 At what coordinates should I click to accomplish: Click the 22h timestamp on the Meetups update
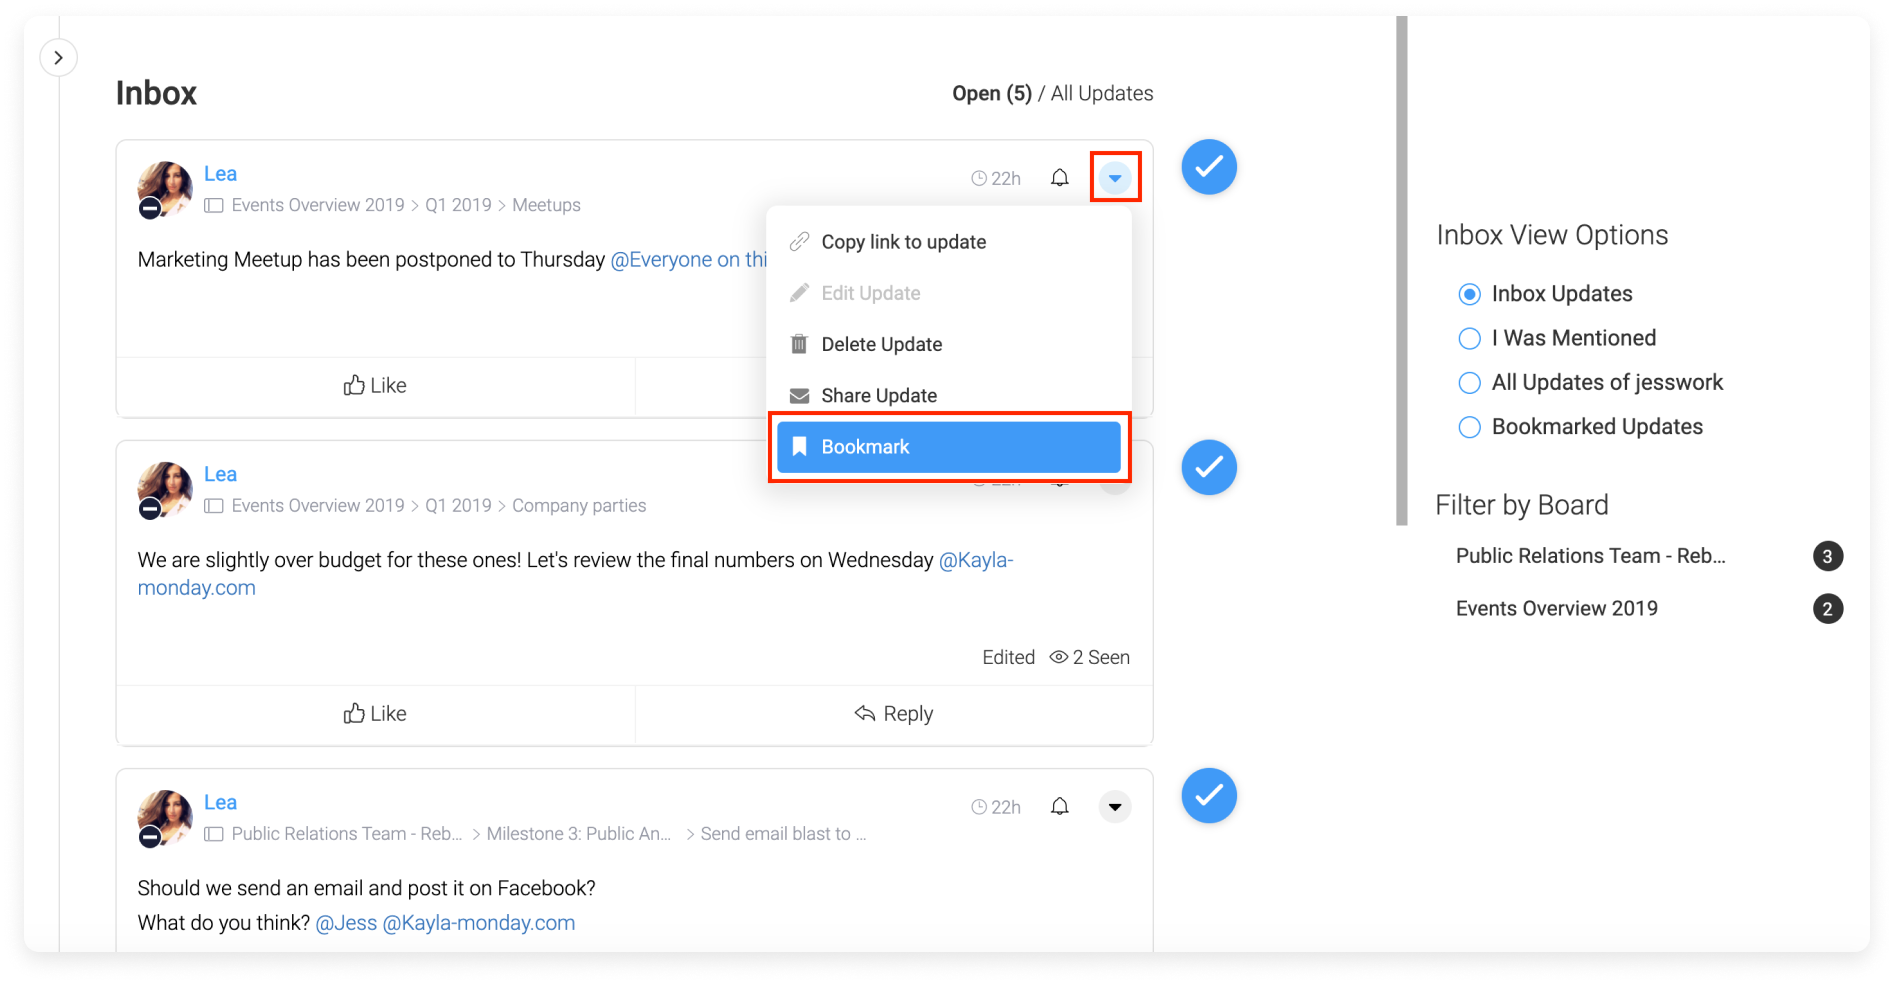point(996,178)
